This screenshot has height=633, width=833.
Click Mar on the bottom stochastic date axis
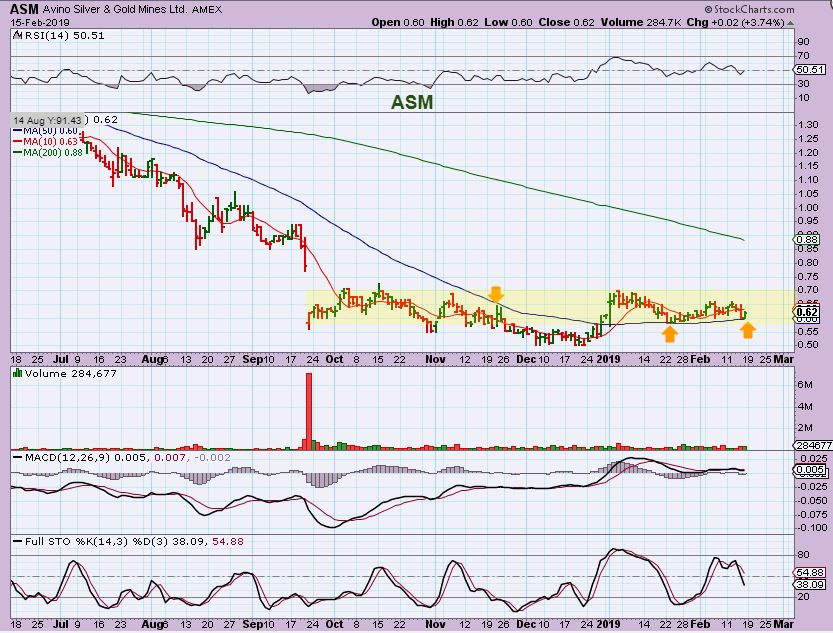(x=784, y=625)
